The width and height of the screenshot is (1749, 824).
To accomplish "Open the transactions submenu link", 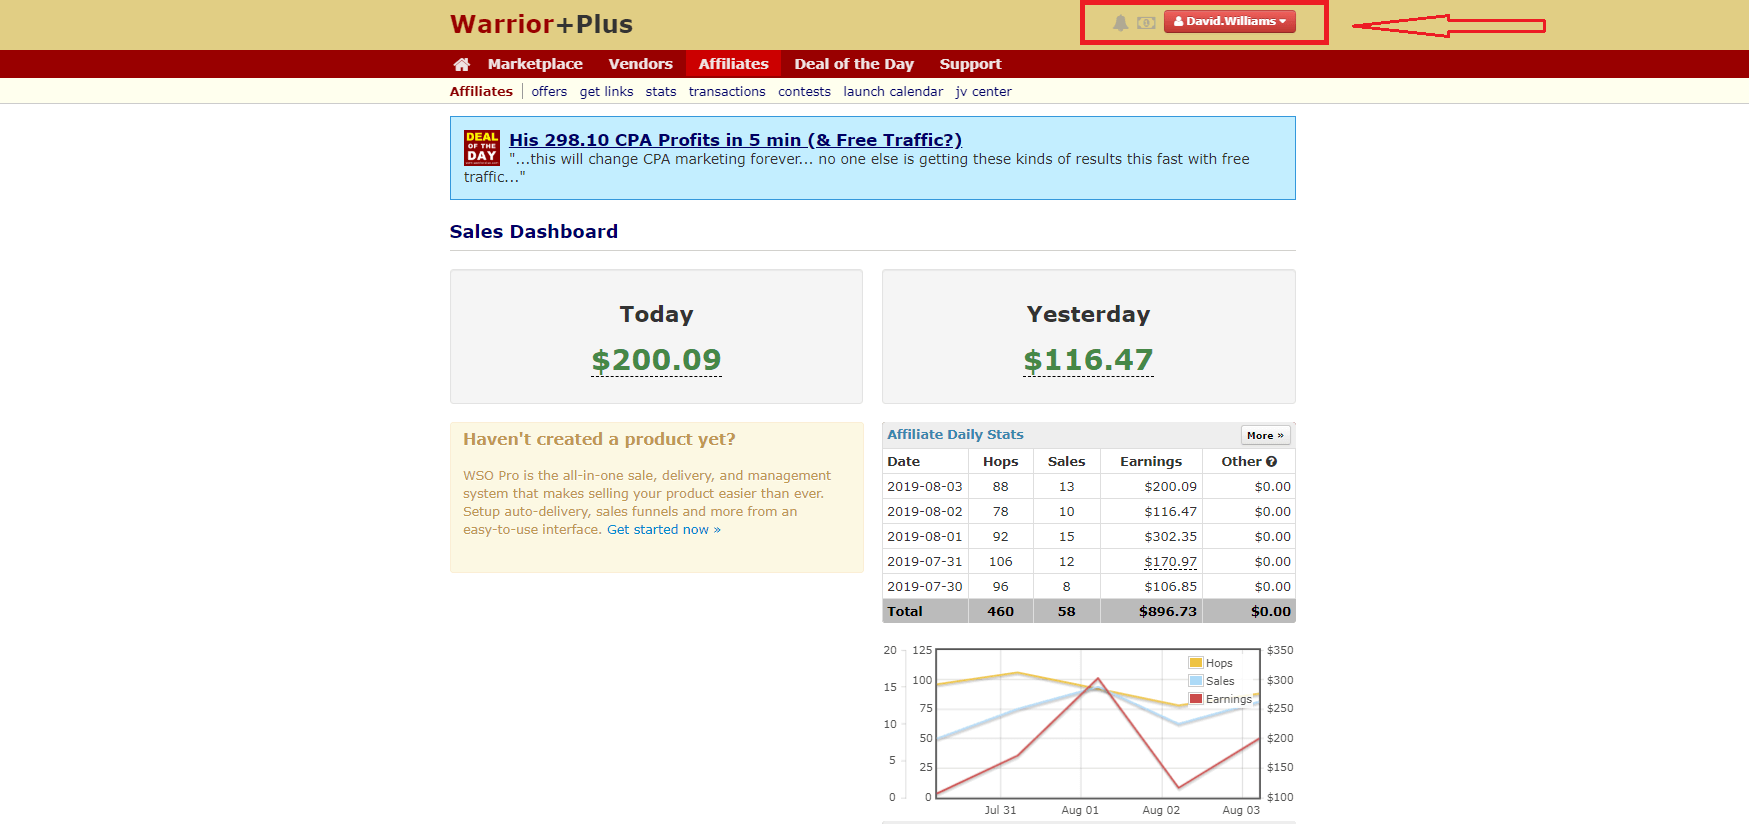I will point(727,91).
